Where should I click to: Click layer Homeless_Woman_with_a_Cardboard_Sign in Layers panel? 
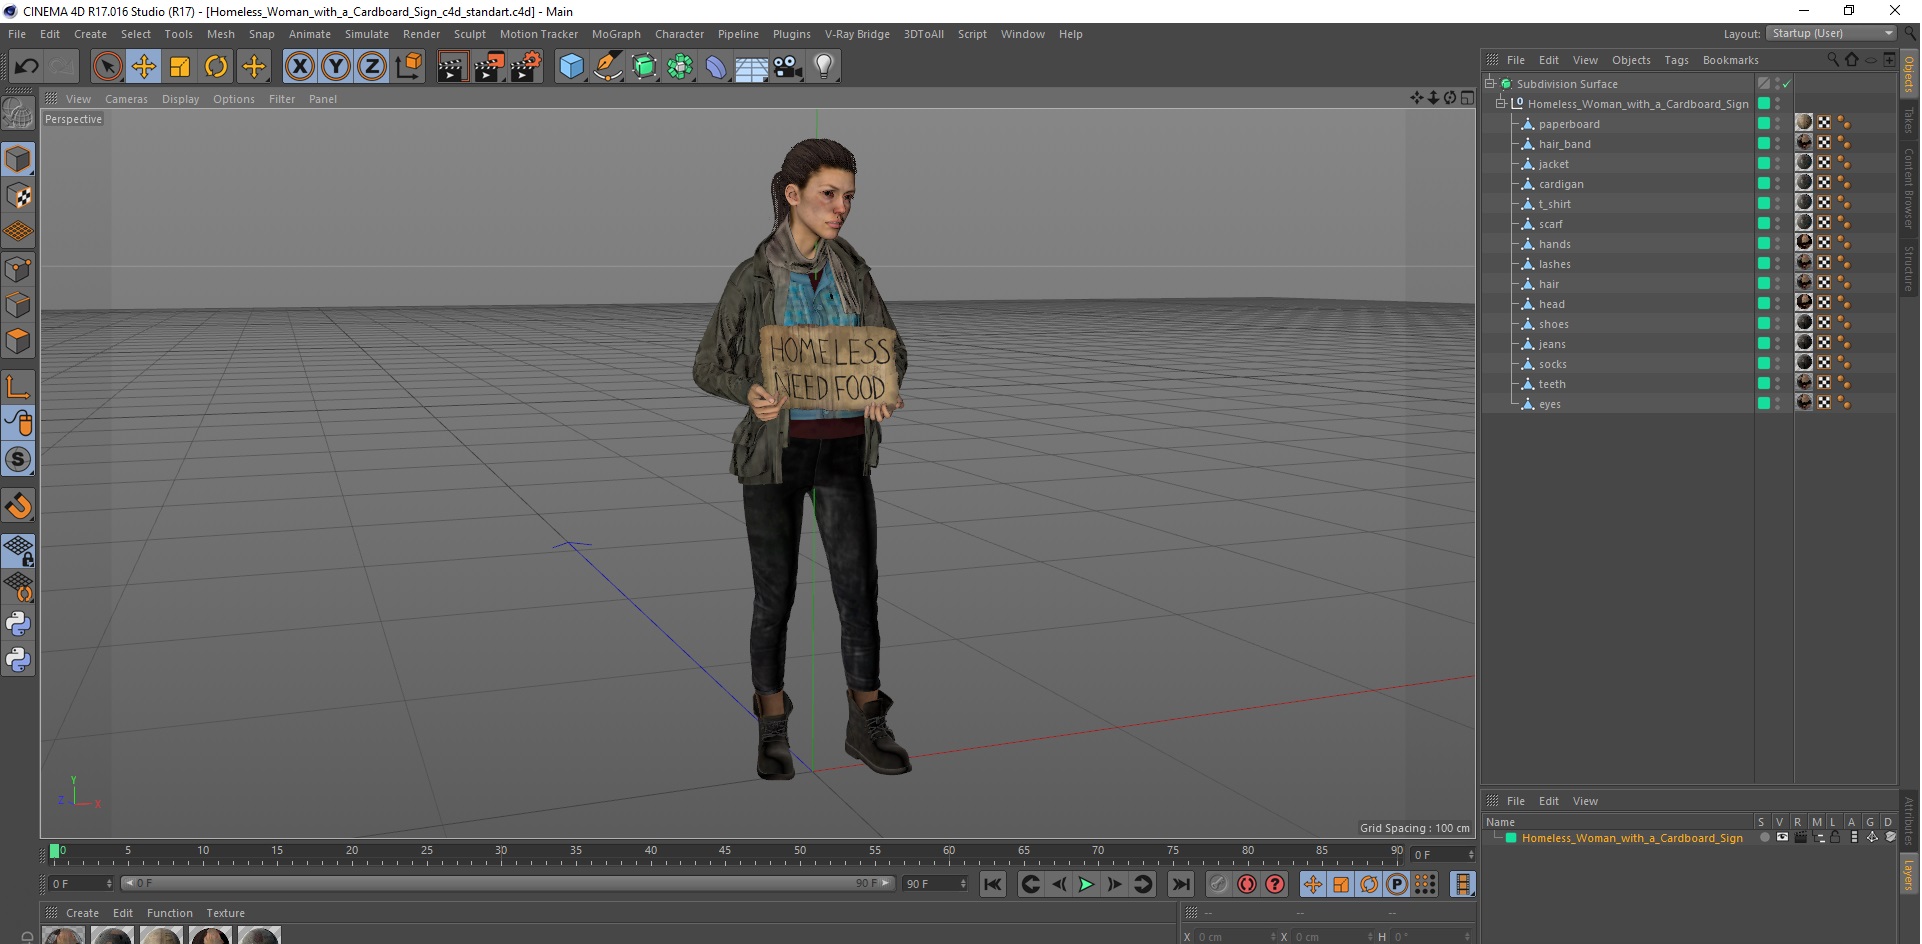coord(1631,838)
